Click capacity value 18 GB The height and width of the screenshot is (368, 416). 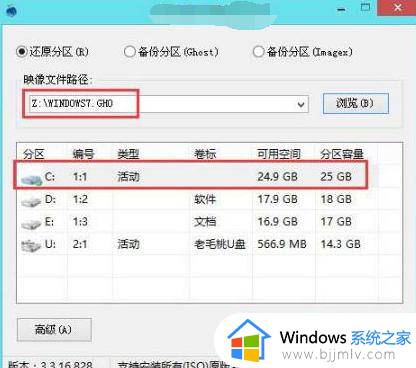(336, 199)
